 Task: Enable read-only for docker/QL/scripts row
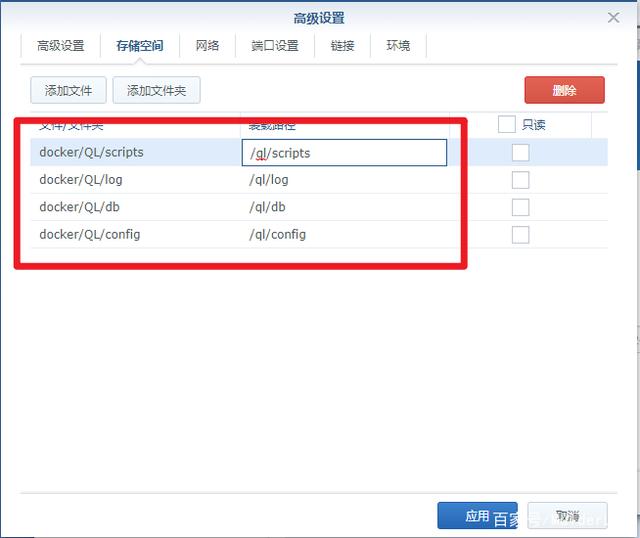point(520,152)
